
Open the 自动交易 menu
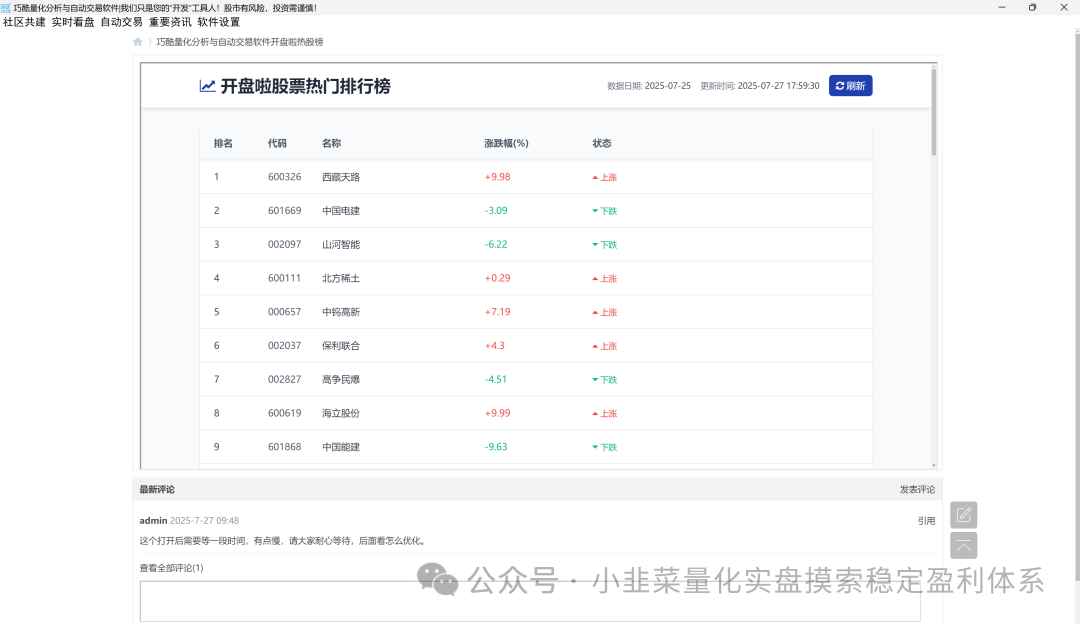(121, 22)
